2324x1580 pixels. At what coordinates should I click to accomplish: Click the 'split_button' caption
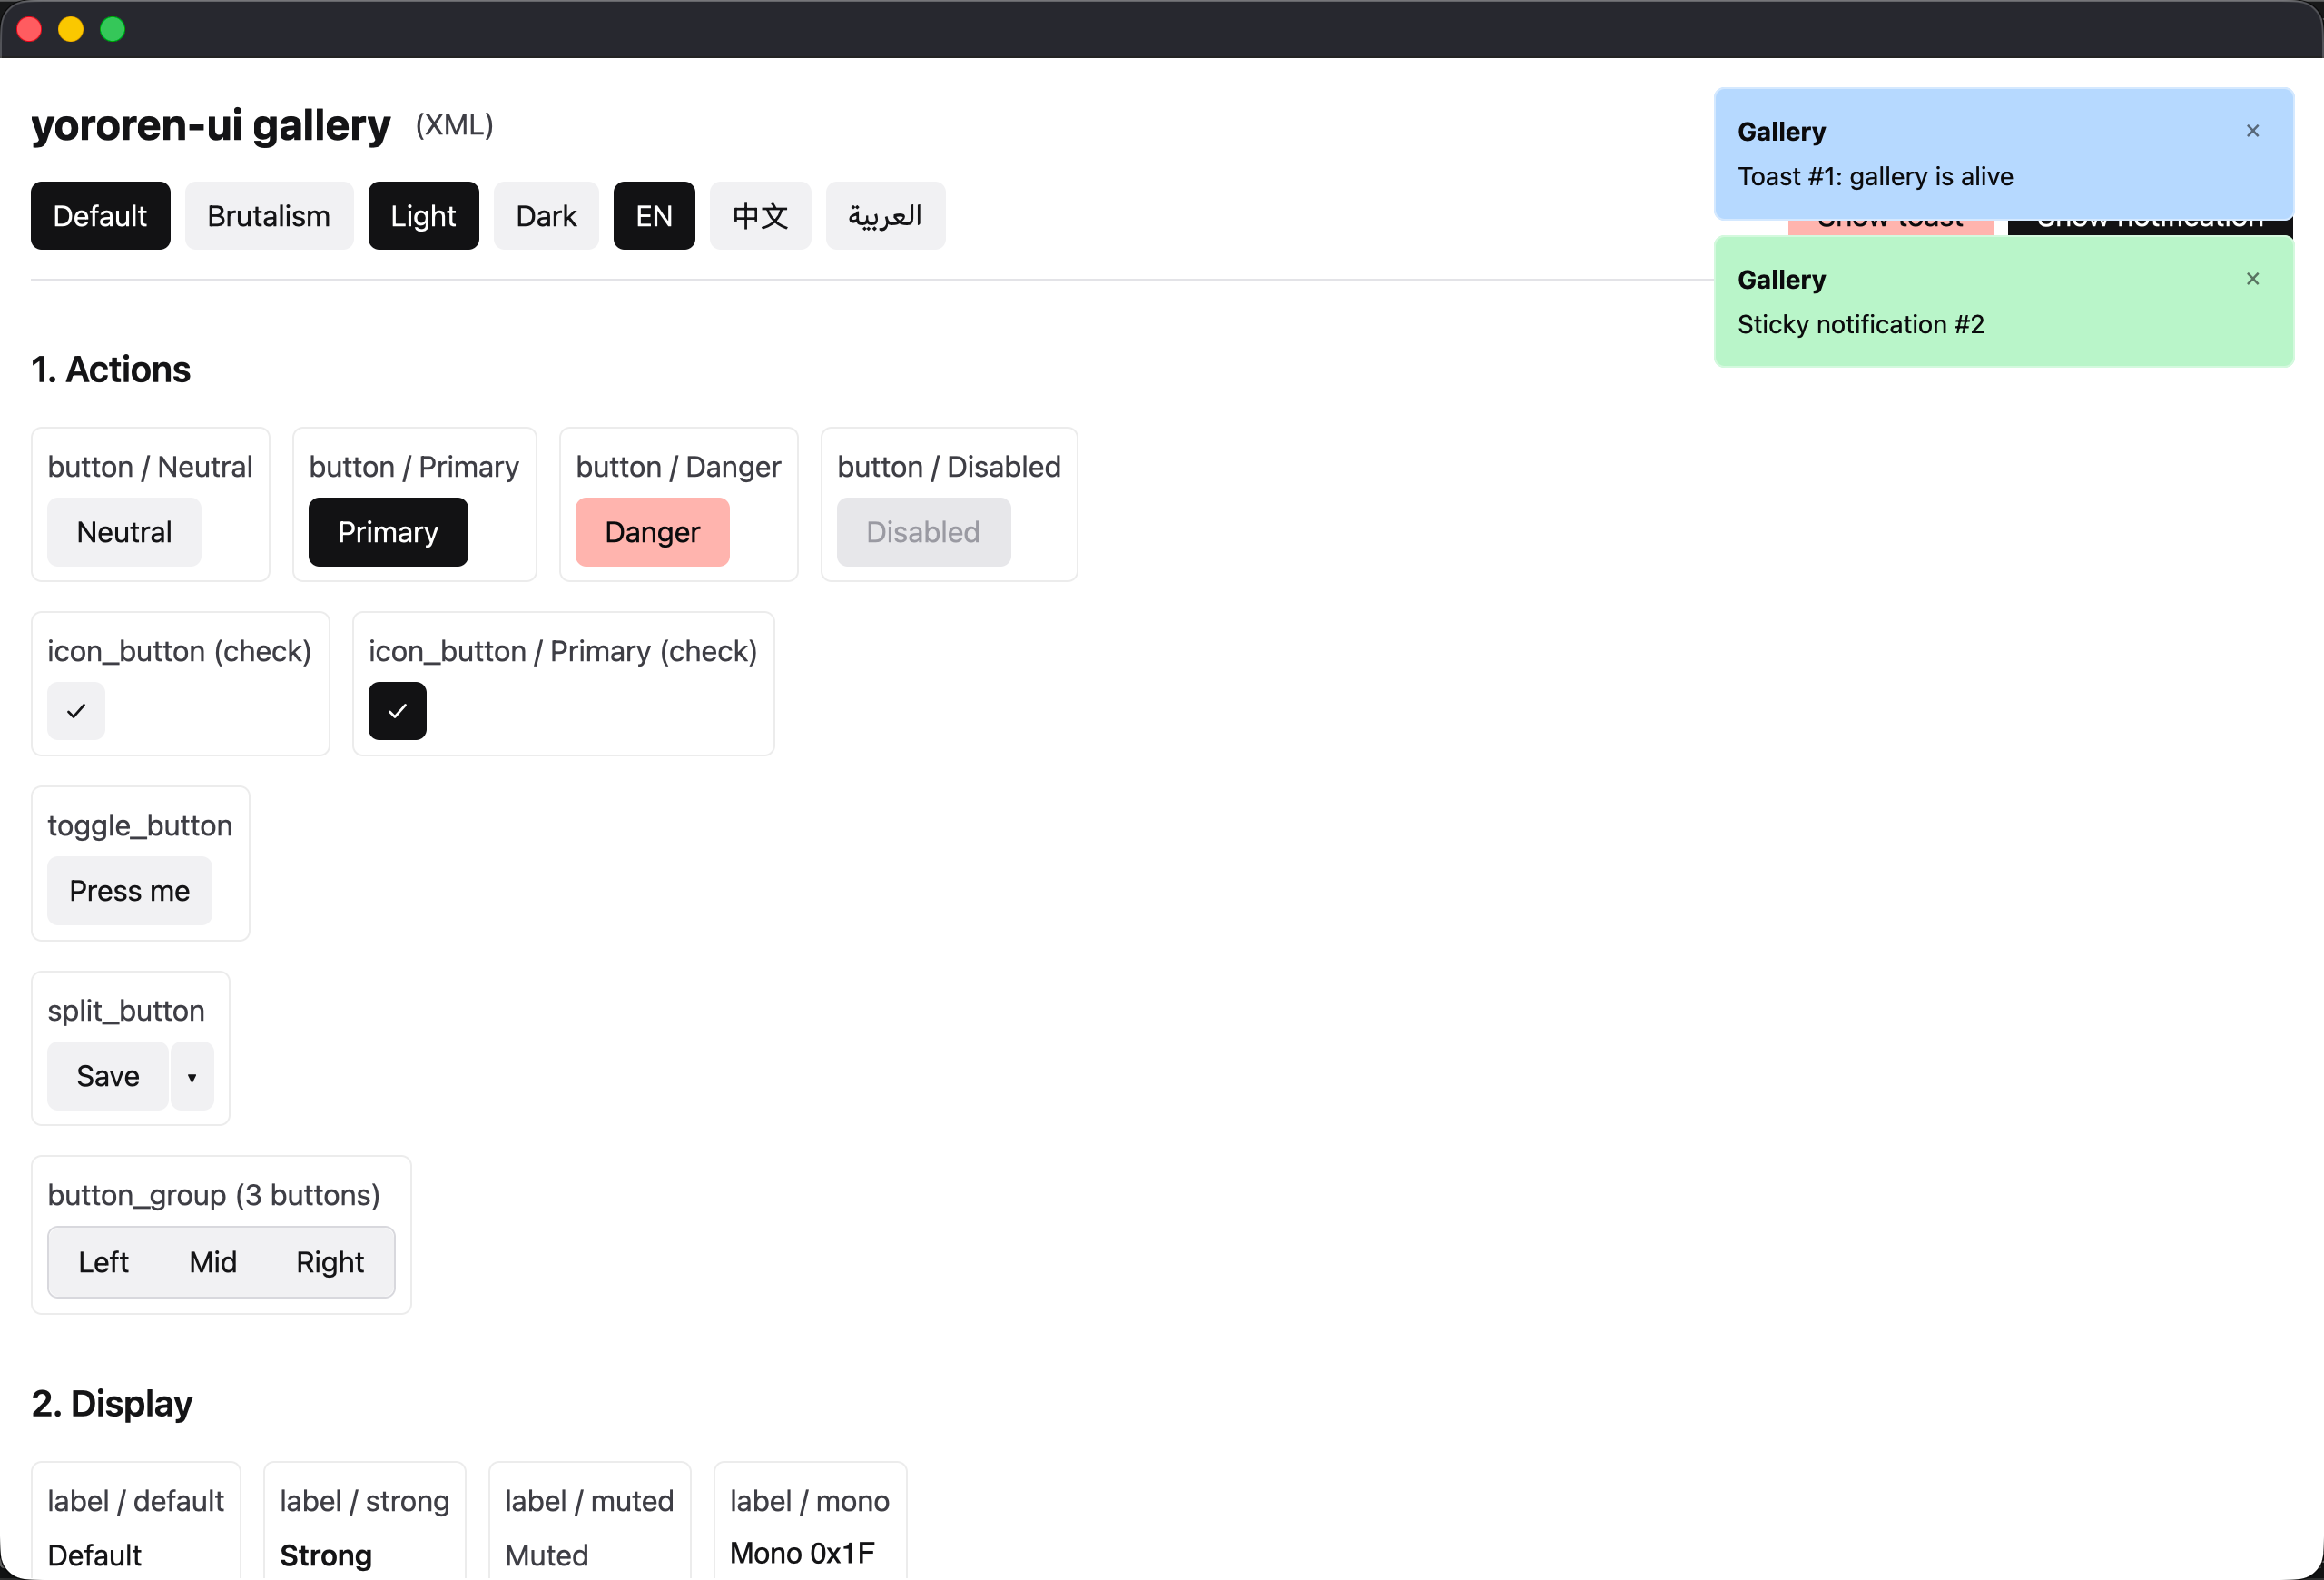(x=126, y=1011)
